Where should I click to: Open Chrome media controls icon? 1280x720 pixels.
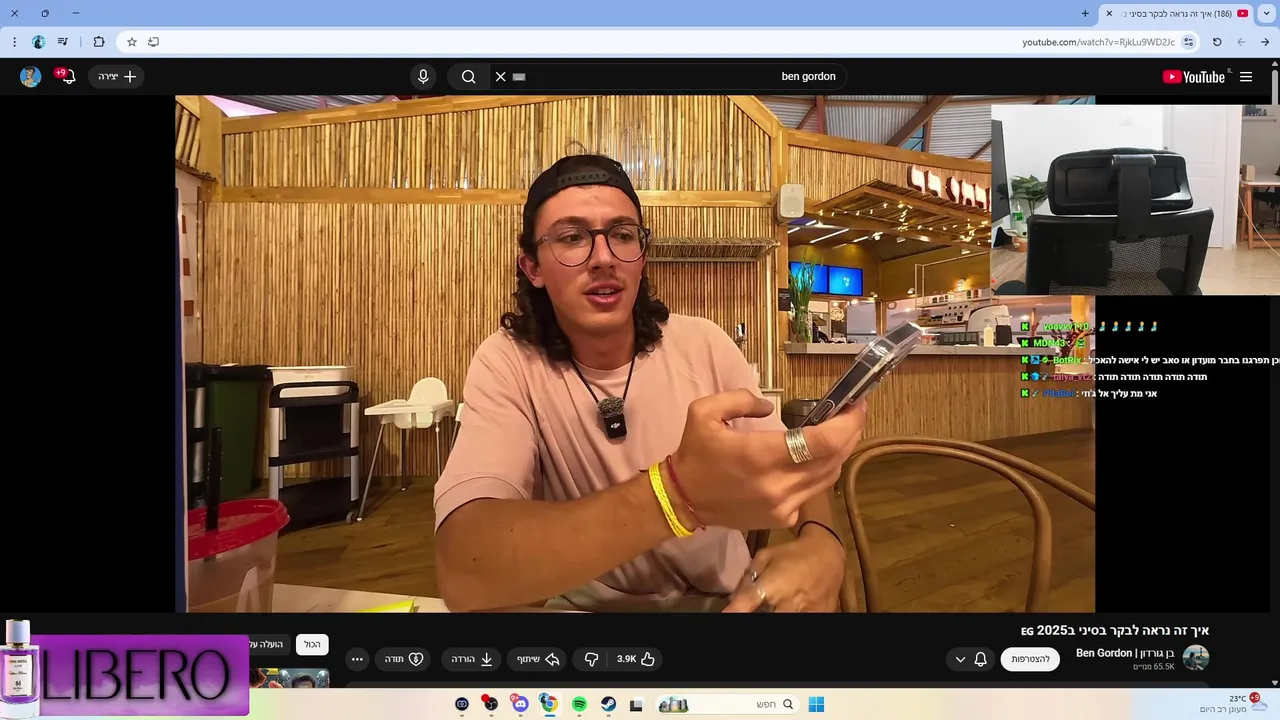pos(63,42)
